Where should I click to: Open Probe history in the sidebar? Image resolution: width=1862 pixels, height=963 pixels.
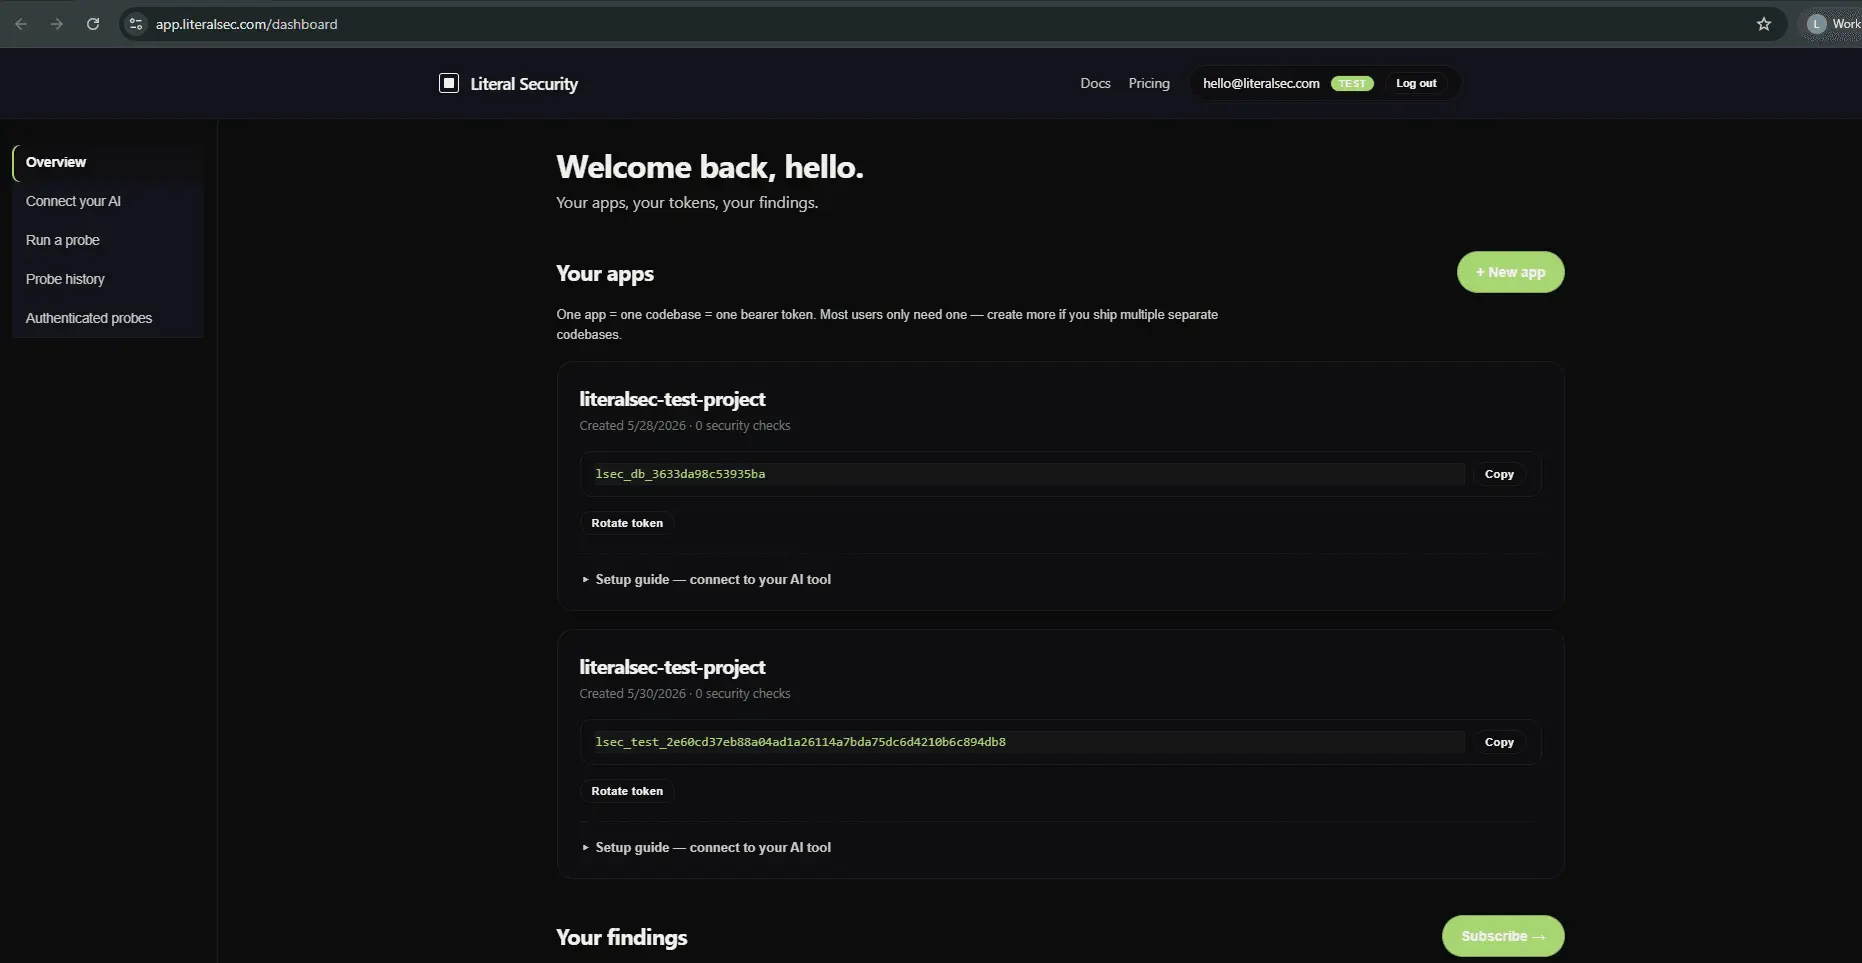coord(108,279)
